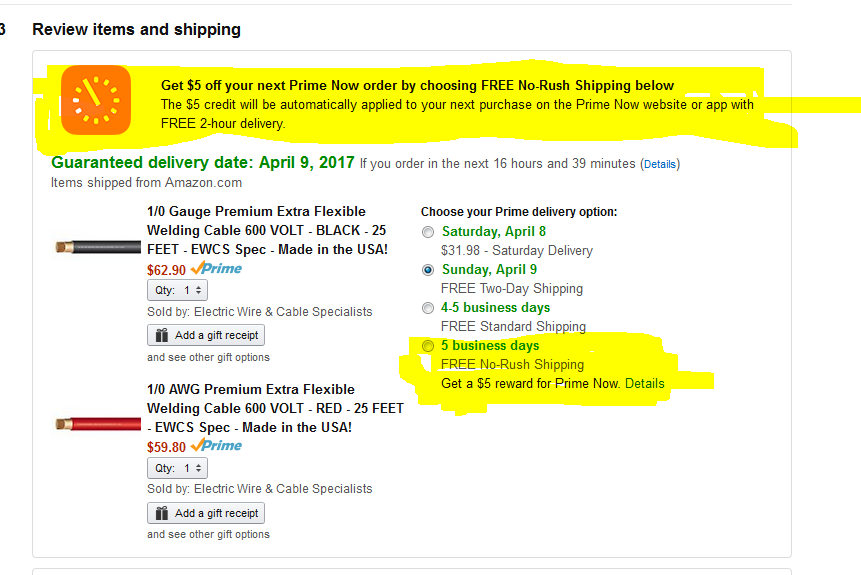The height and width of the screenshot is (575, 861).
Task: Add a gift receipt for black cable
Action: [x=206, y=335]
